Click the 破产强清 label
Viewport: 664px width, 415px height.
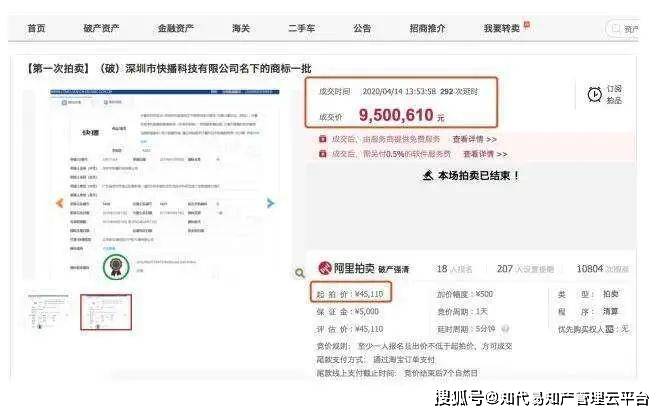[x=393, y=269]
